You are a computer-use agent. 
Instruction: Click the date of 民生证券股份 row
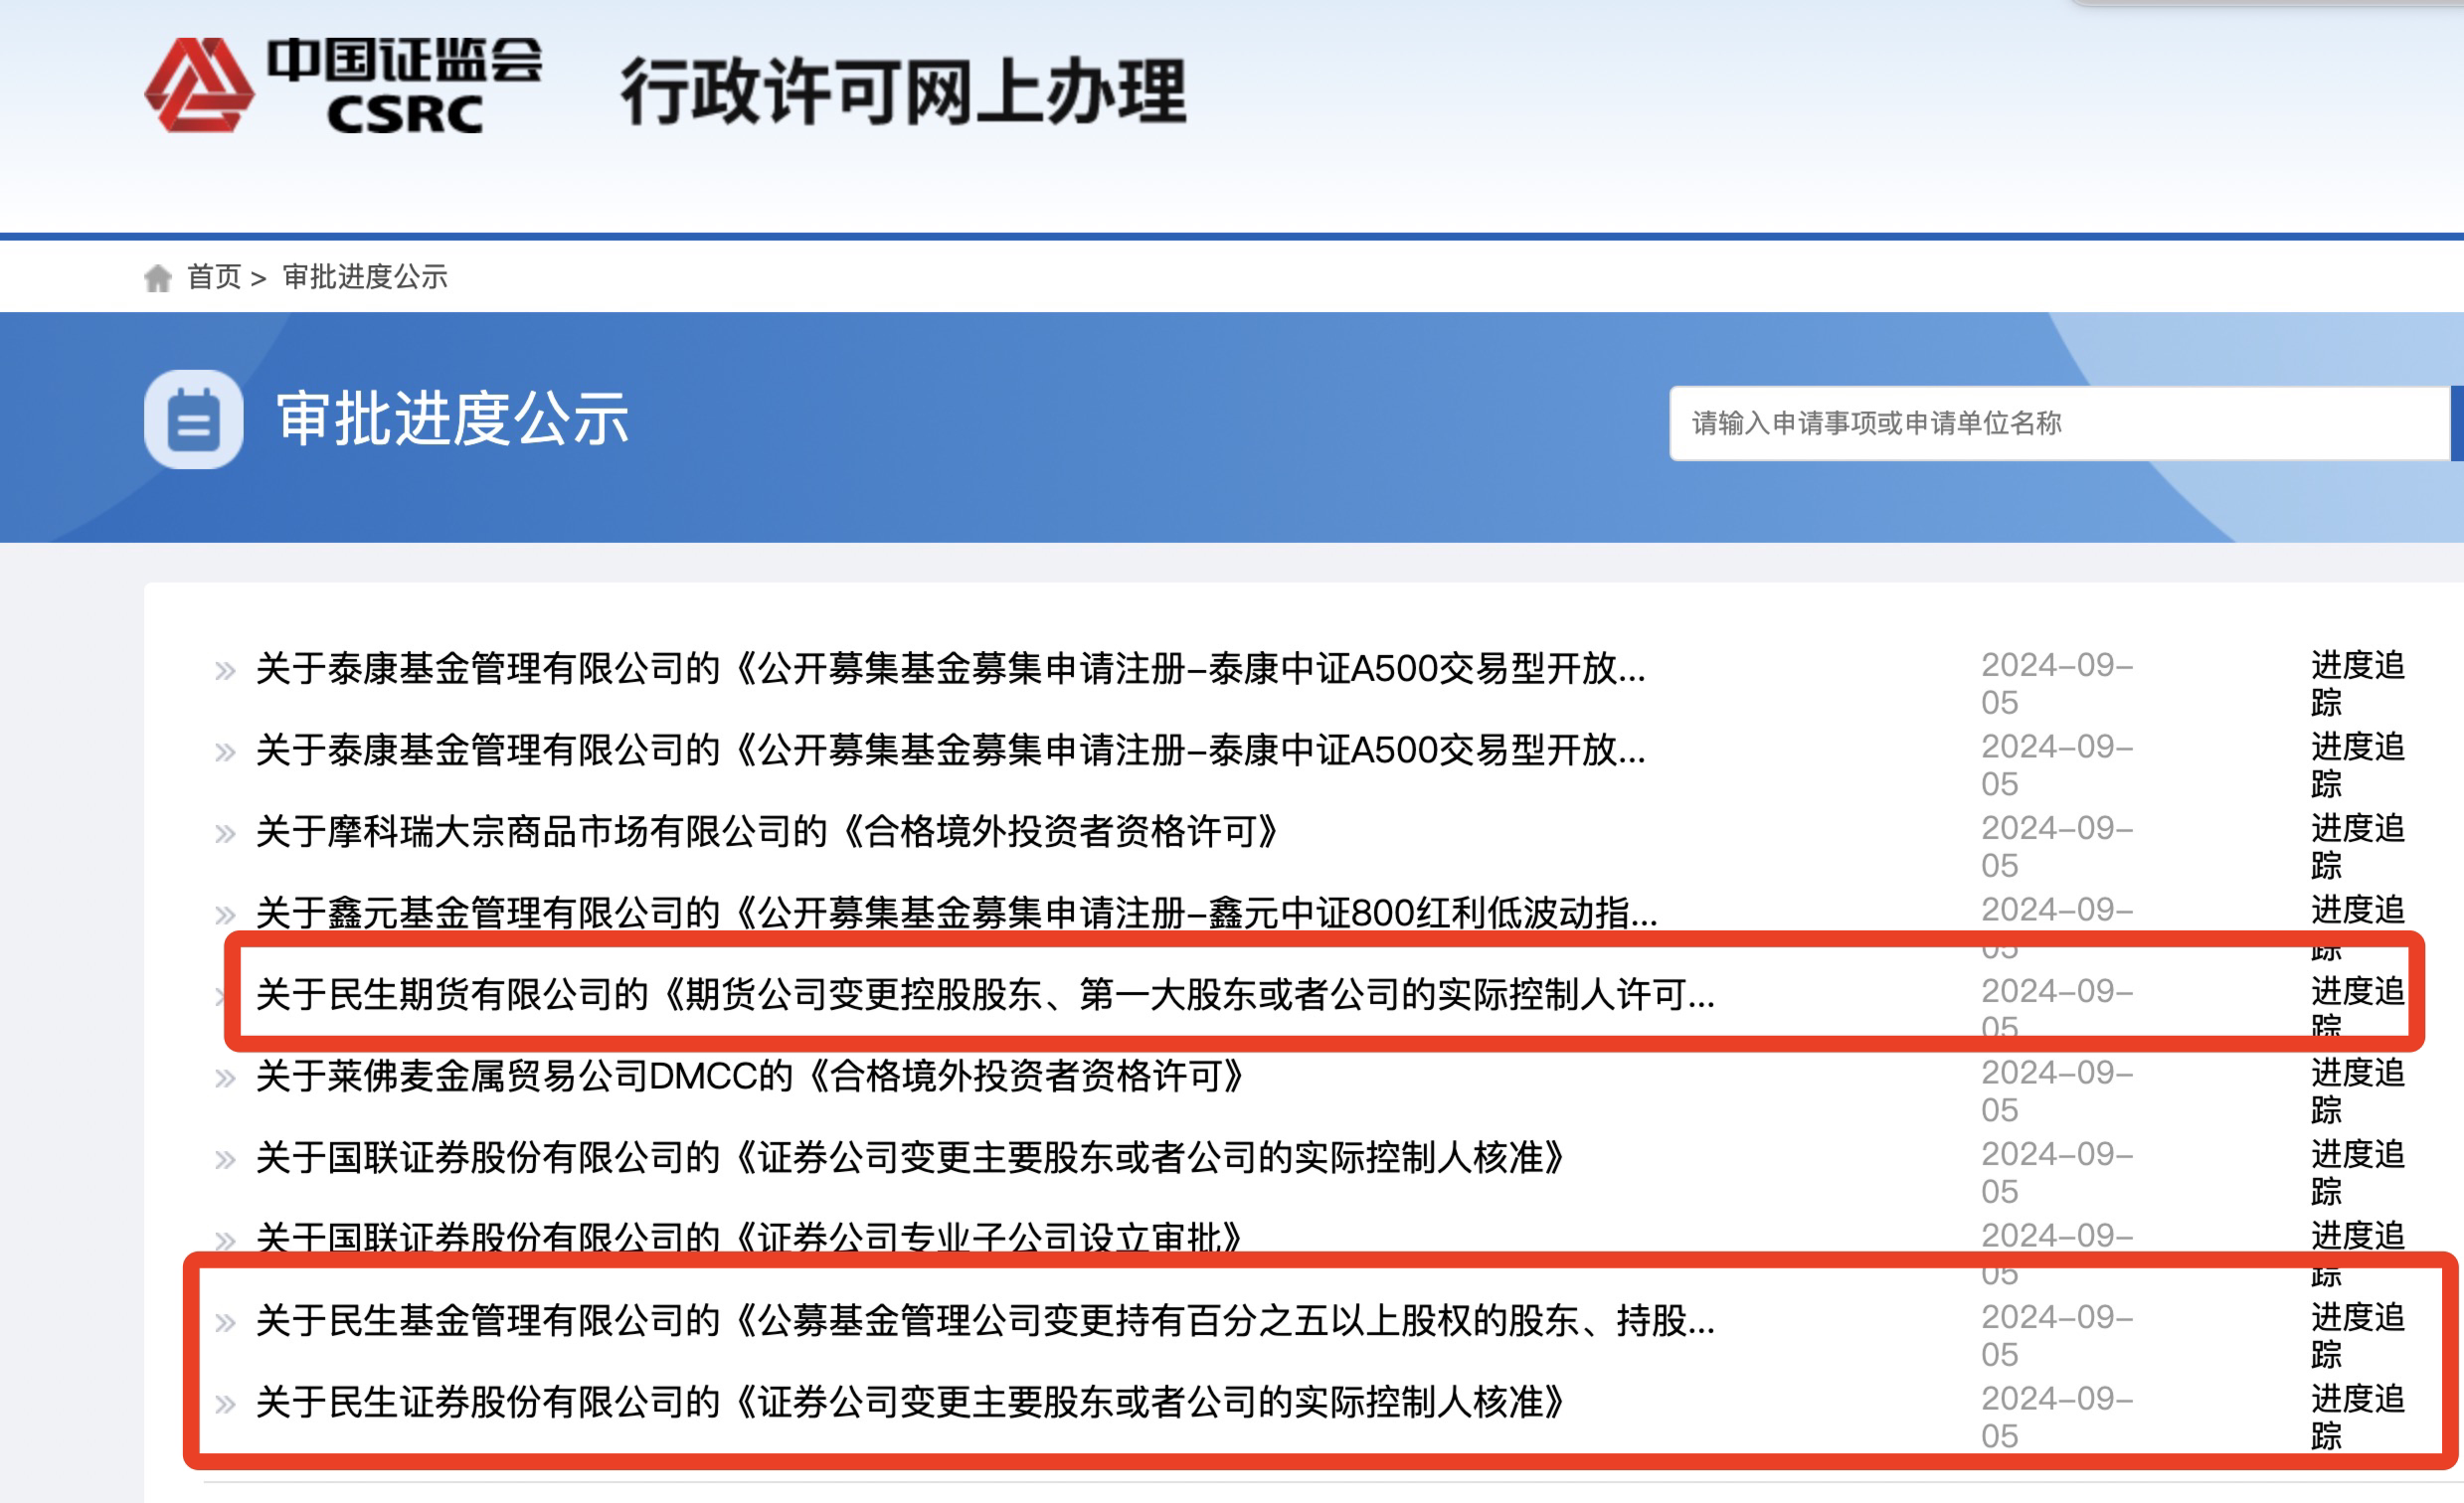click(x=2057, y=1417)
